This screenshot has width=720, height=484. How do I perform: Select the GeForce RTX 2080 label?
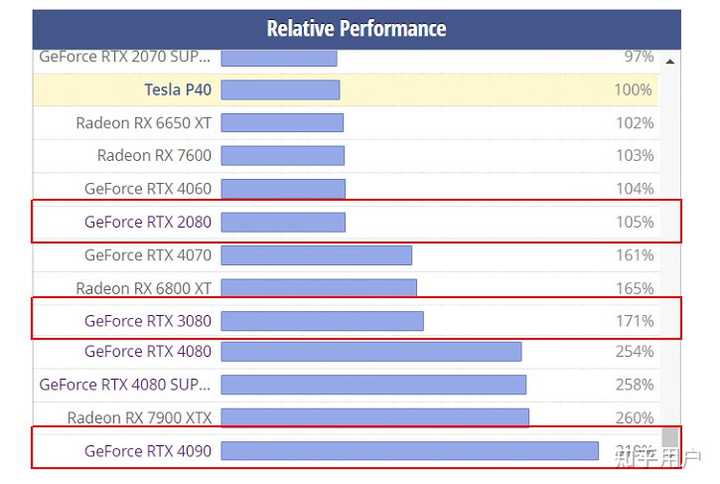(x=148, y=222)
